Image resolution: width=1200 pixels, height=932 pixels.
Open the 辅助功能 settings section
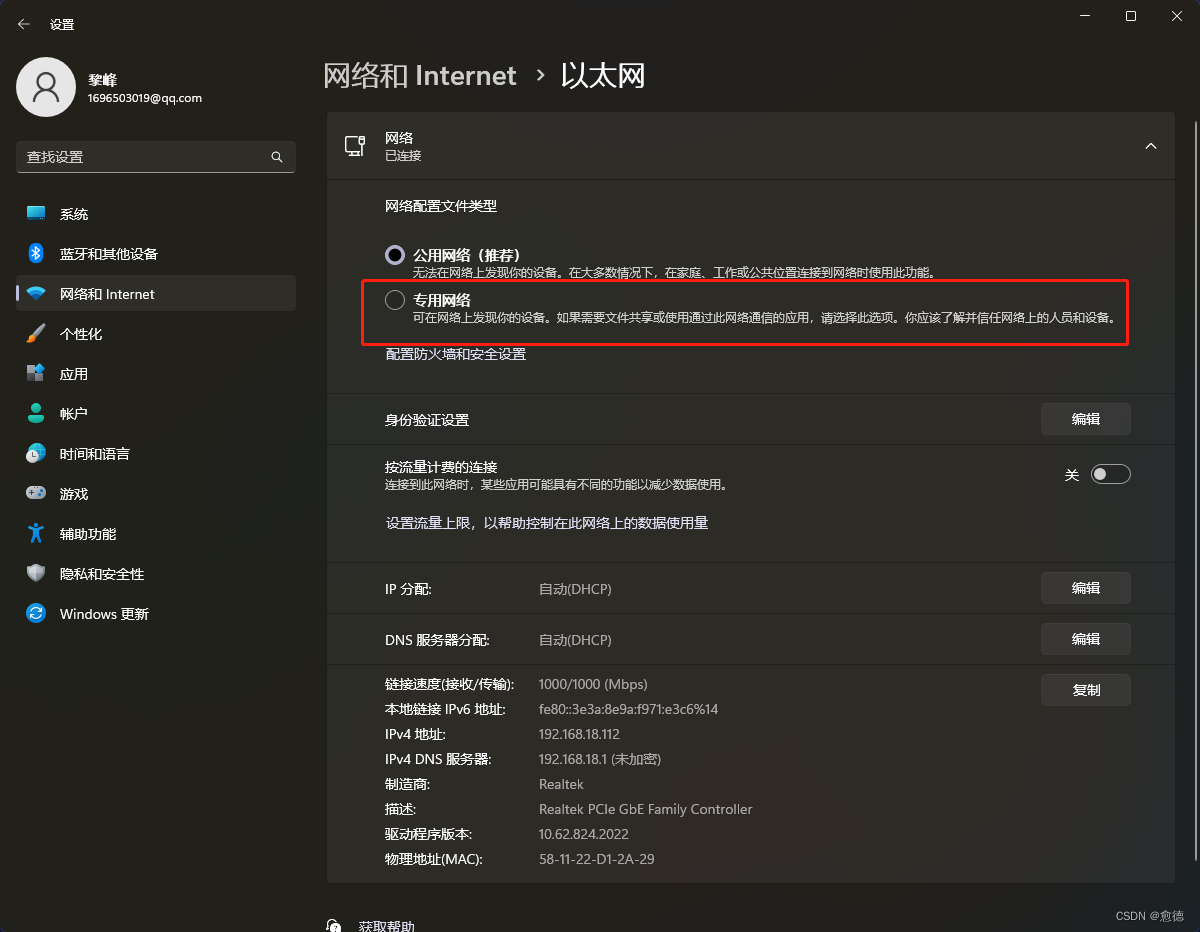tap(85, 533)
